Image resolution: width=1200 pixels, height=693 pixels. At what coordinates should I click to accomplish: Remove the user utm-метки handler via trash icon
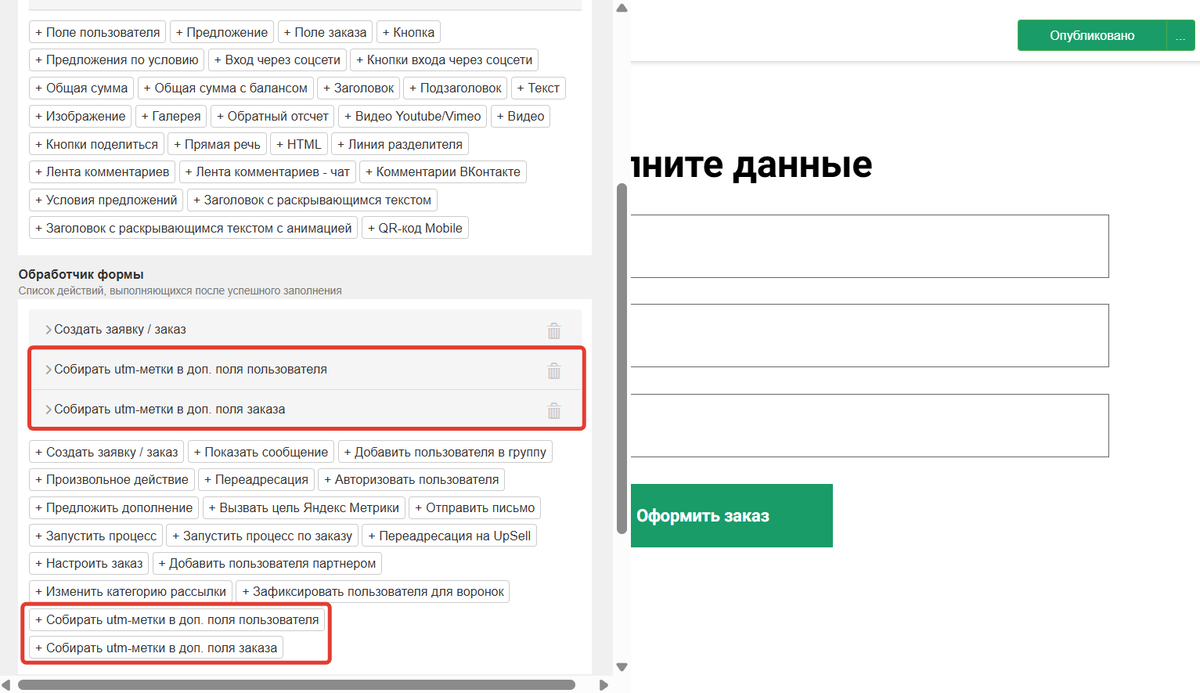554,370
